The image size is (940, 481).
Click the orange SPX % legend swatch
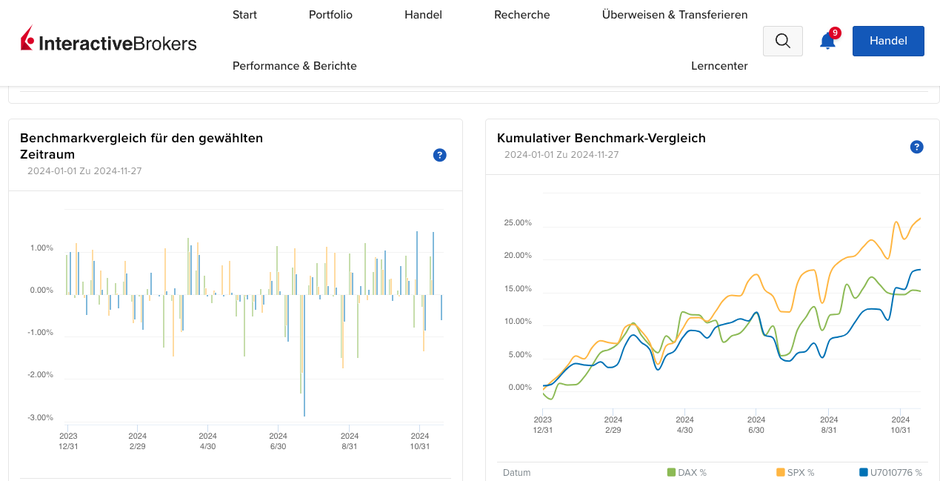pyautogui.click(x=781, y=473)
